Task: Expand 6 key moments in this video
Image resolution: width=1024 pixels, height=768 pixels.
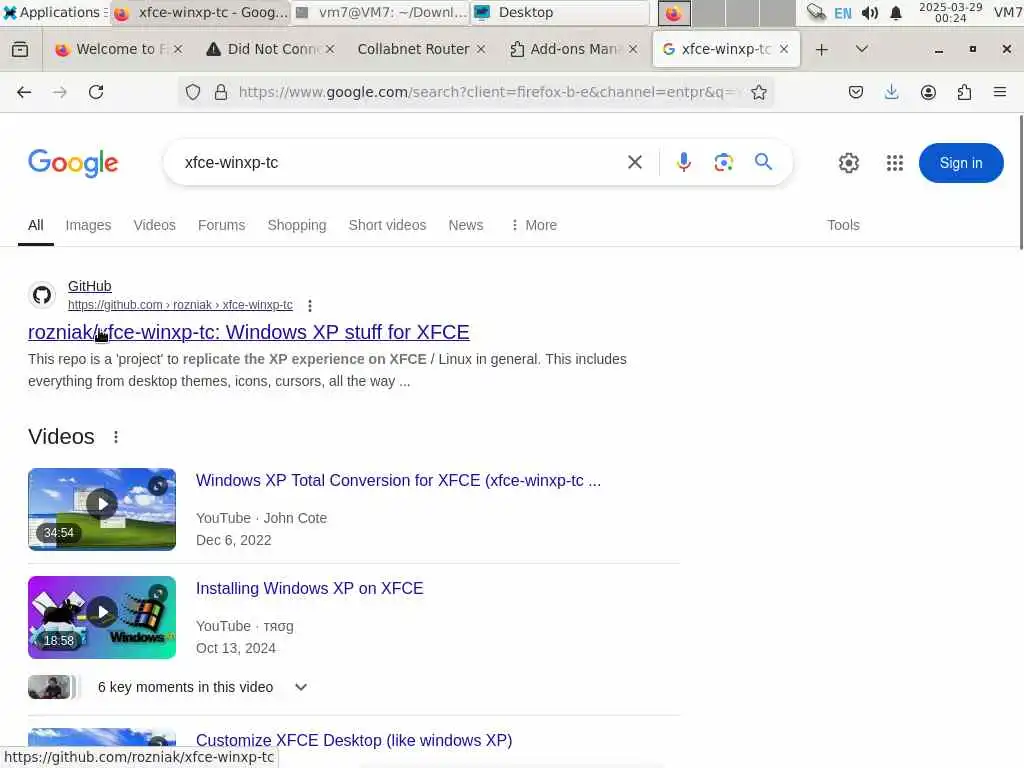Action: pyautogui.click(x=202, y=687)
